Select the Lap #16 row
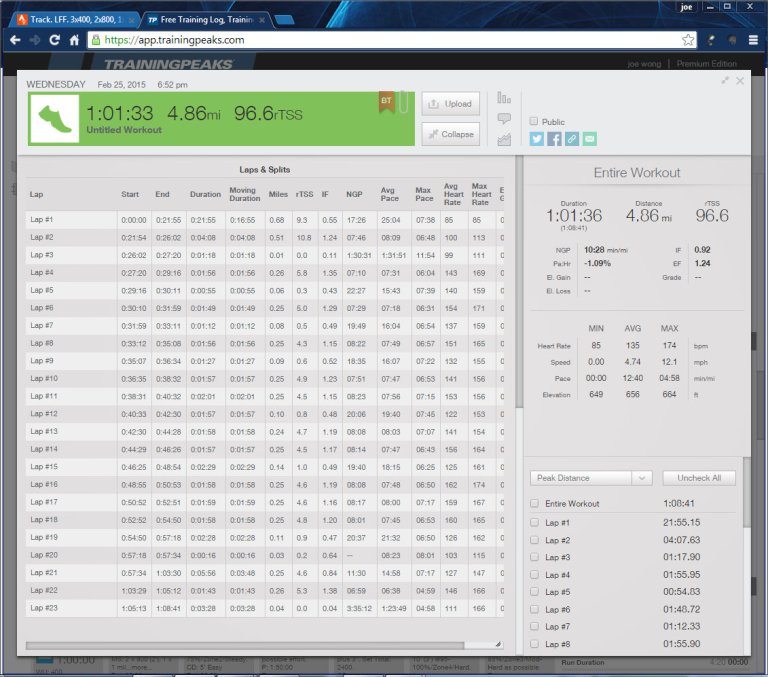This screenshot has height=677, width=768. (264, 484)
